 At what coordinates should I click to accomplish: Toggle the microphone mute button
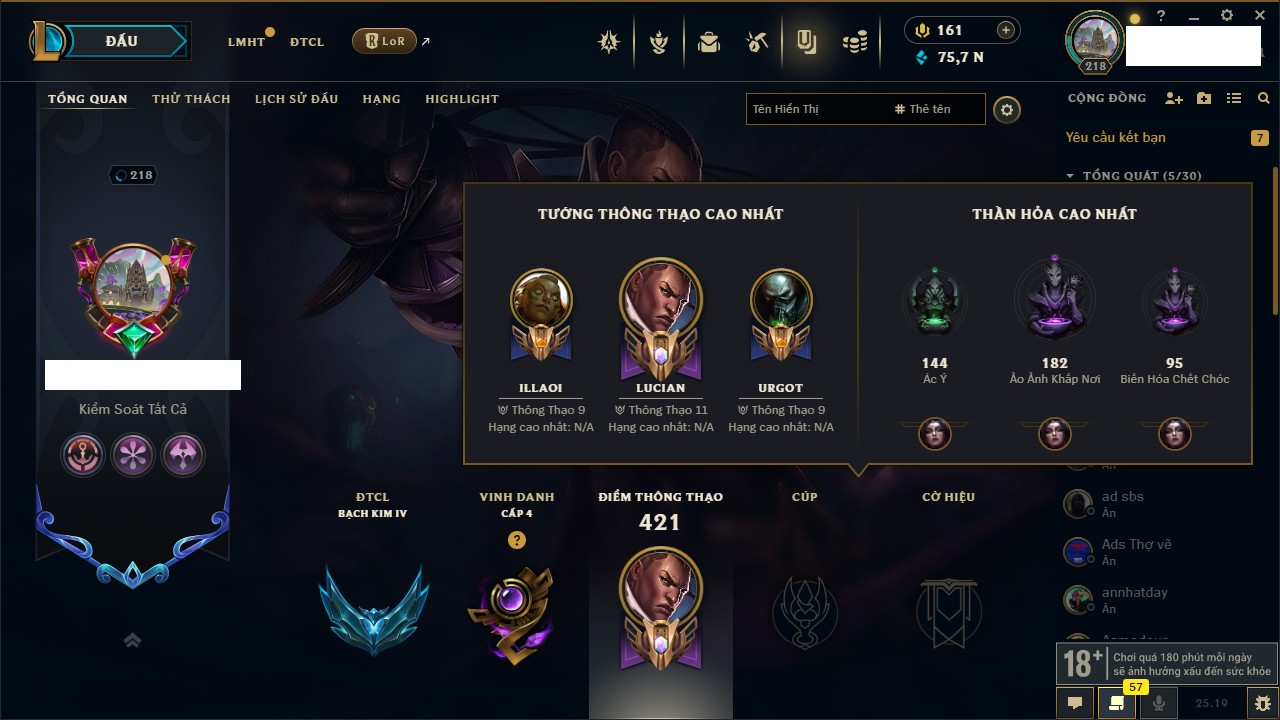click(1159, 703)
